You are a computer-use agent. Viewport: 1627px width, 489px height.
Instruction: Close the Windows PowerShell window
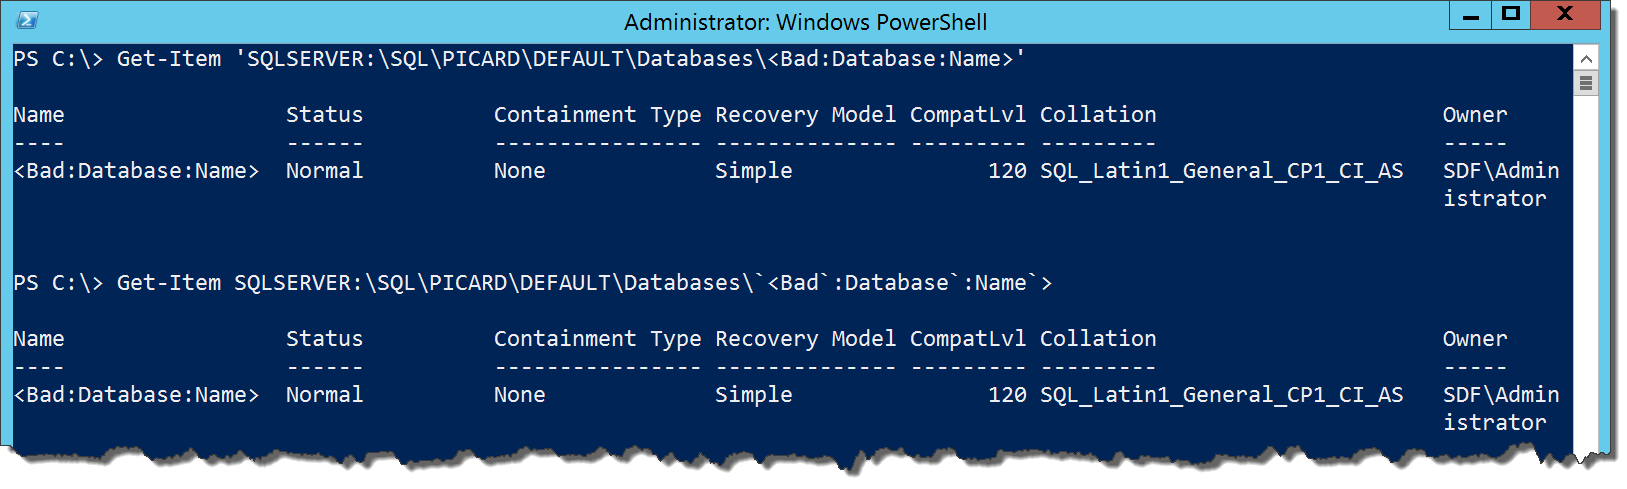click(x=1565, y=15)
